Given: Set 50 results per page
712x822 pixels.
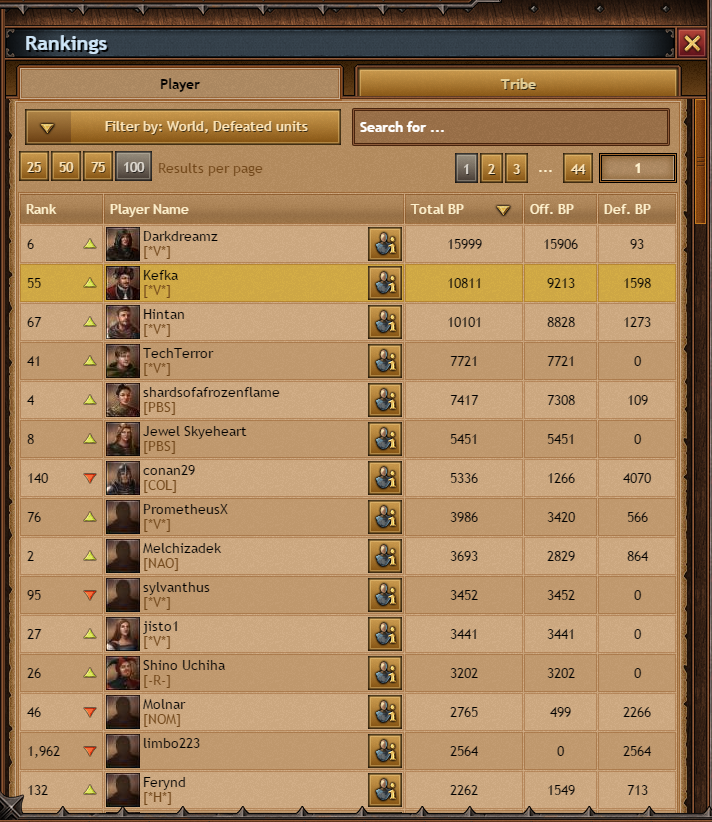Looking at the screenshot, I should (x=66, y=167).
